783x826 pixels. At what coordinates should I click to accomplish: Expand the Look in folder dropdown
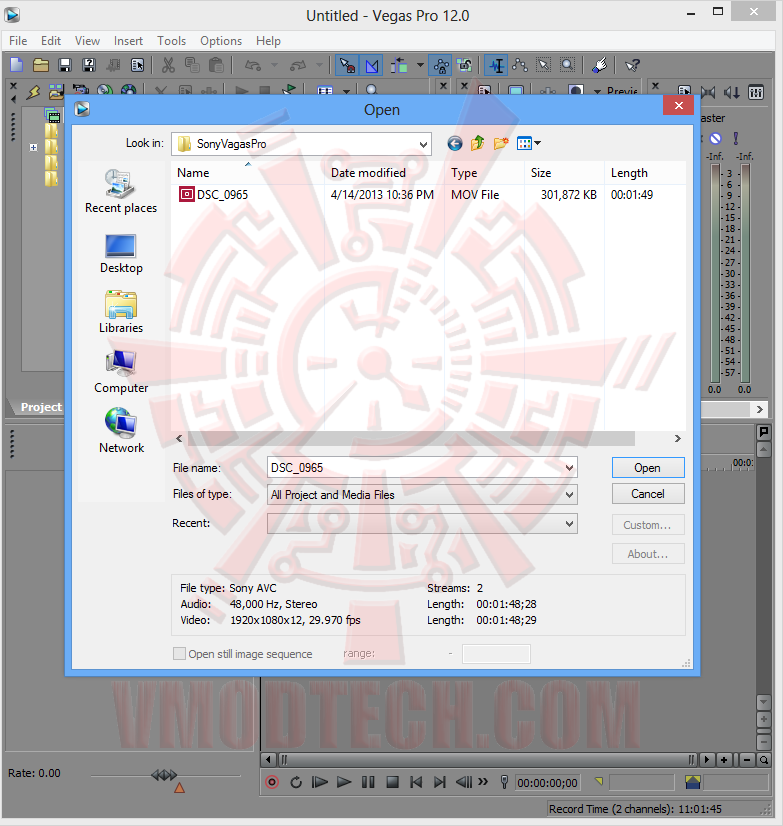pyautogui.click(x=423, y=144)
